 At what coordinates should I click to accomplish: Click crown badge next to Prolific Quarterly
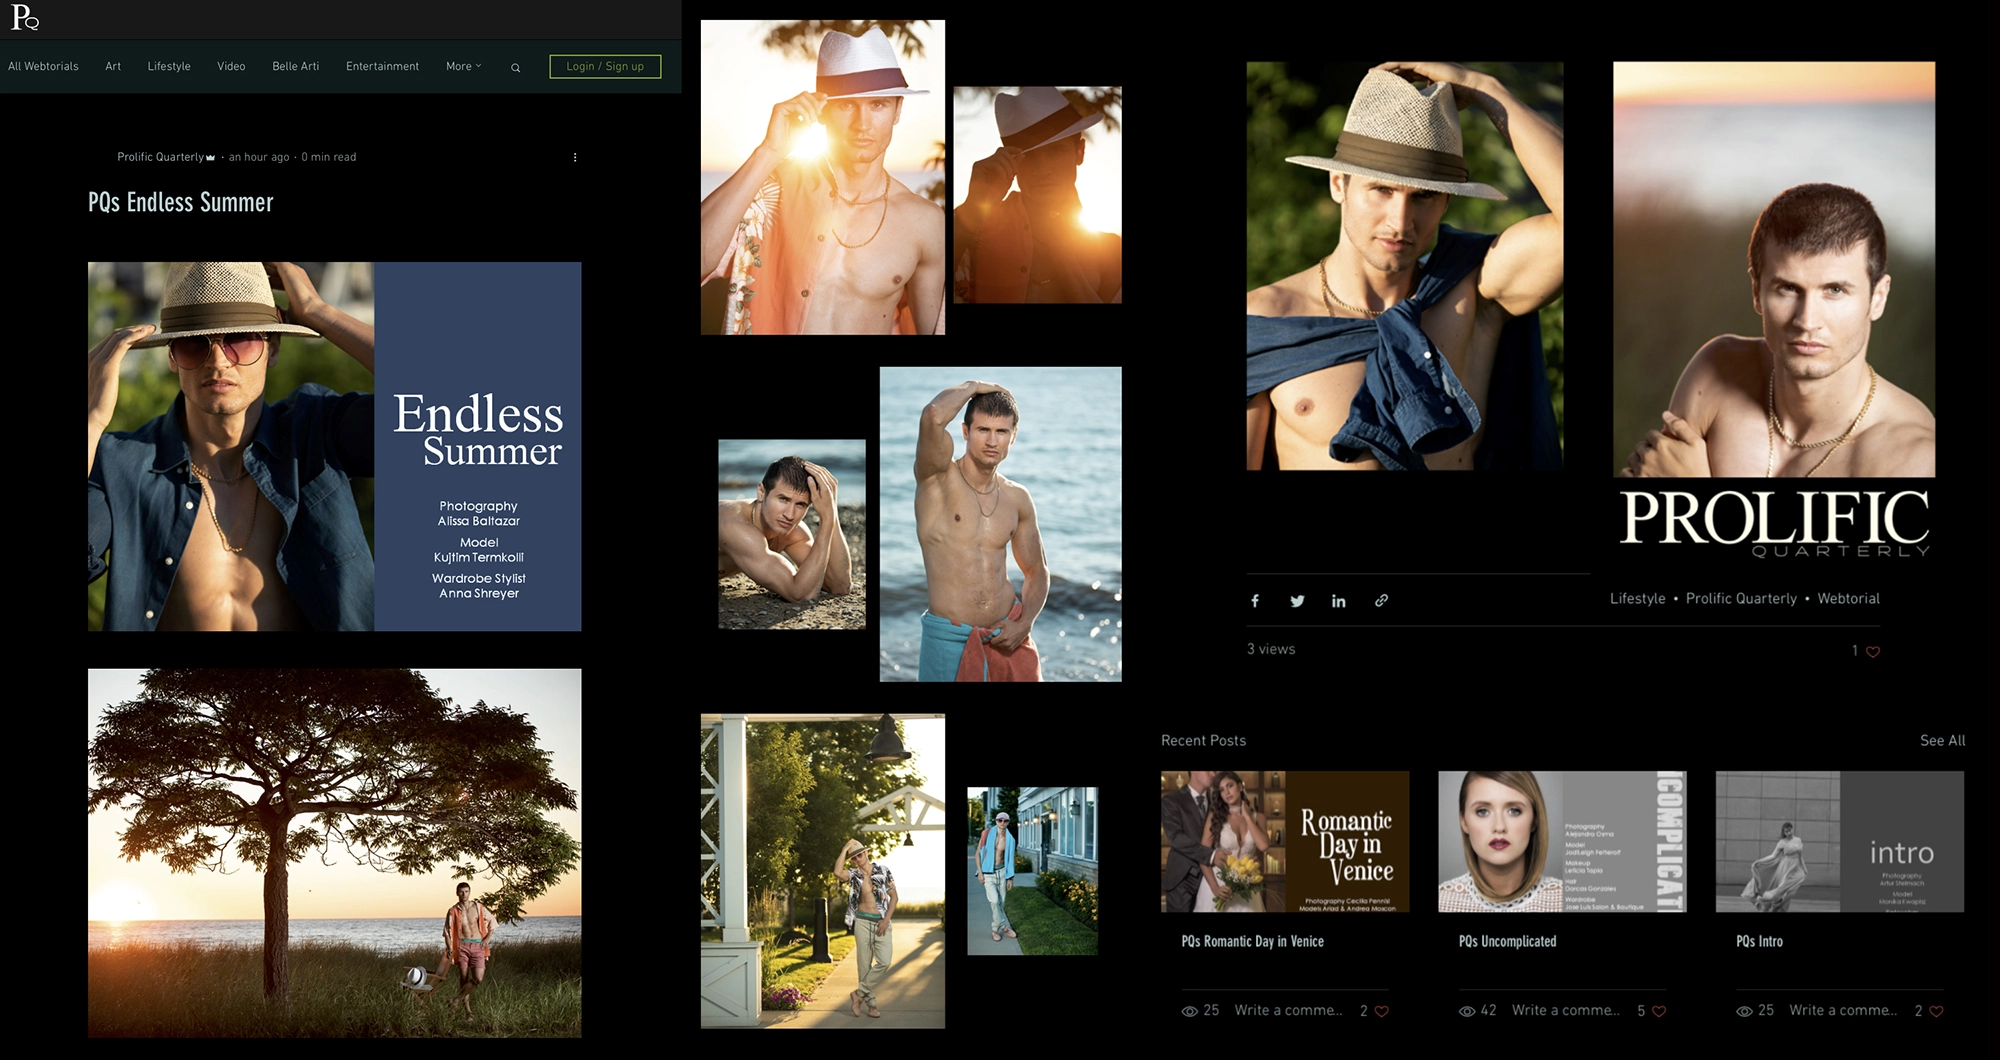(x=210, y=158)
